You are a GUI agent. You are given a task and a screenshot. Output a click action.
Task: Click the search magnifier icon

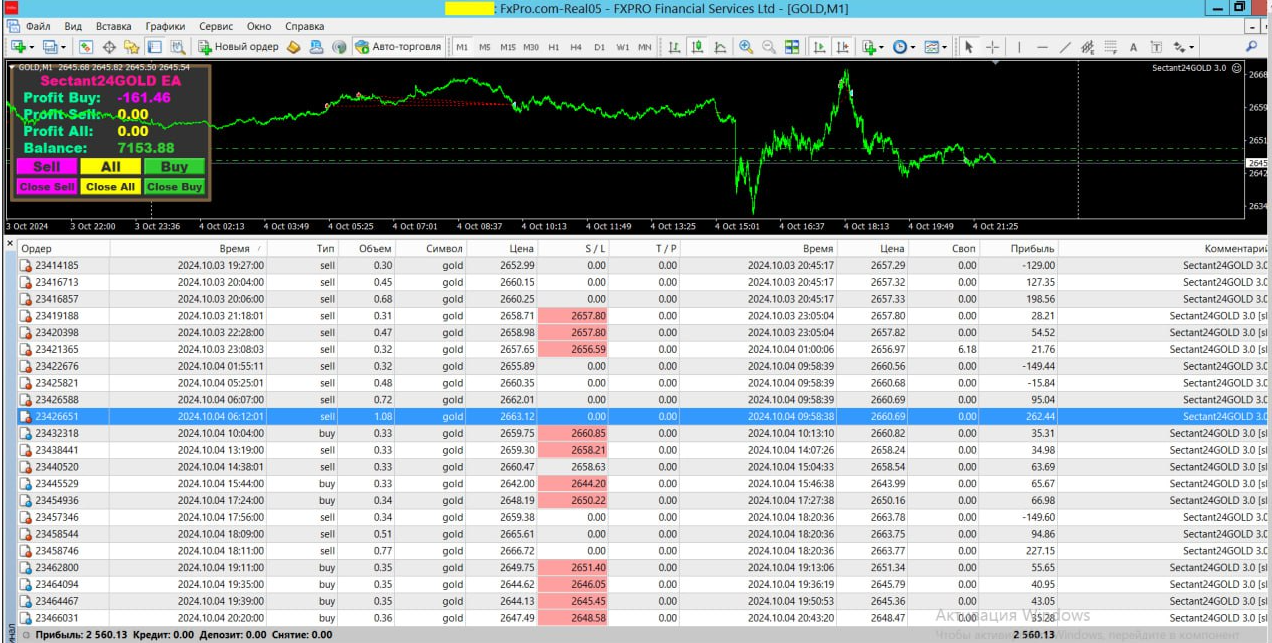click(x=1251, y=47)
